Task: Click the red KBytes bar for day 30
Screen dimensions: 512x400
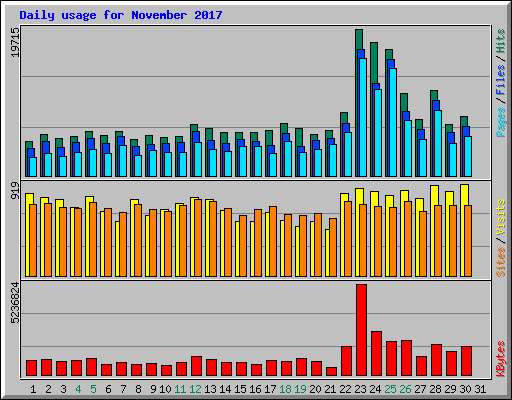Action: (x=466, y=361)
